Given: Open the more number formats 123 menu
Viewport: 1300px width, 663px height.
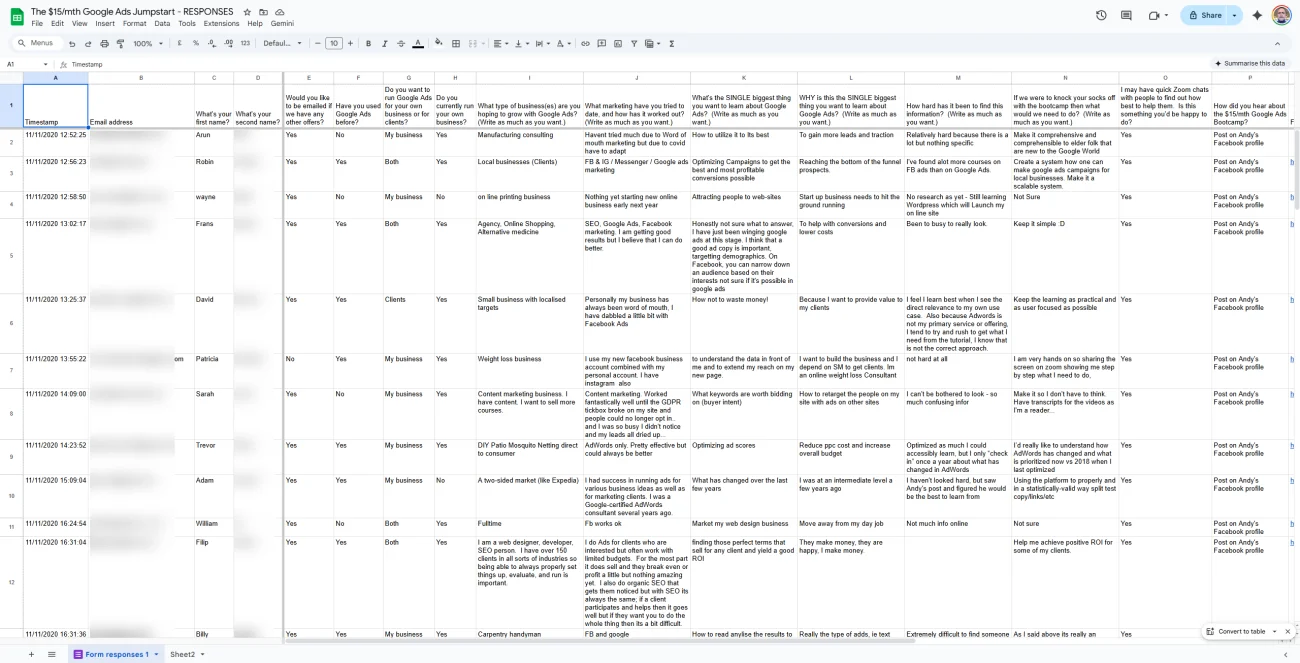Looking at the screenshot, I should tap(245, 44).
